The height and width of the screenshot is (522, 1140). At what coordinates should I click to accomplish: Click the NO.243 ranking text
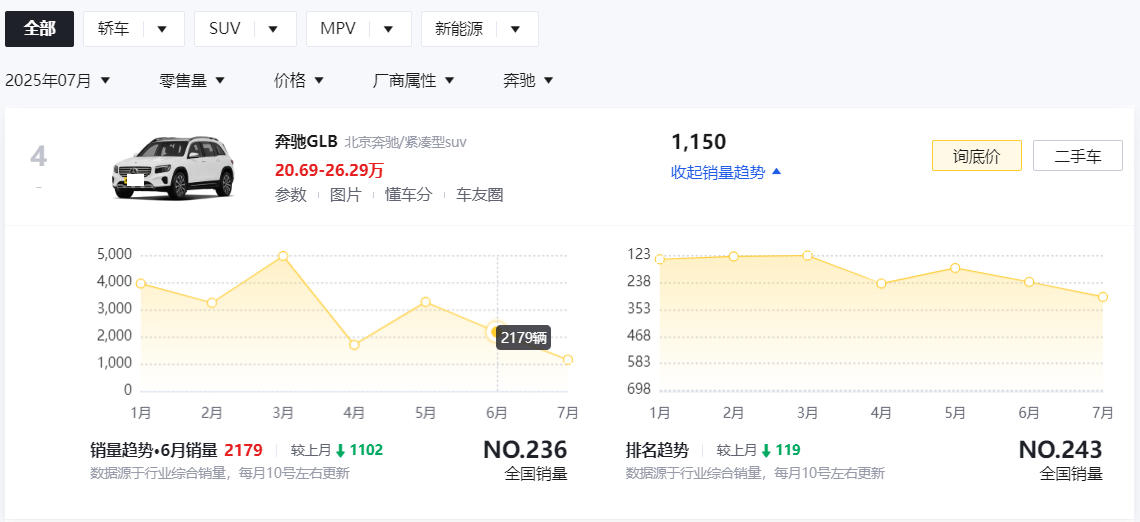click(1060, 449)
